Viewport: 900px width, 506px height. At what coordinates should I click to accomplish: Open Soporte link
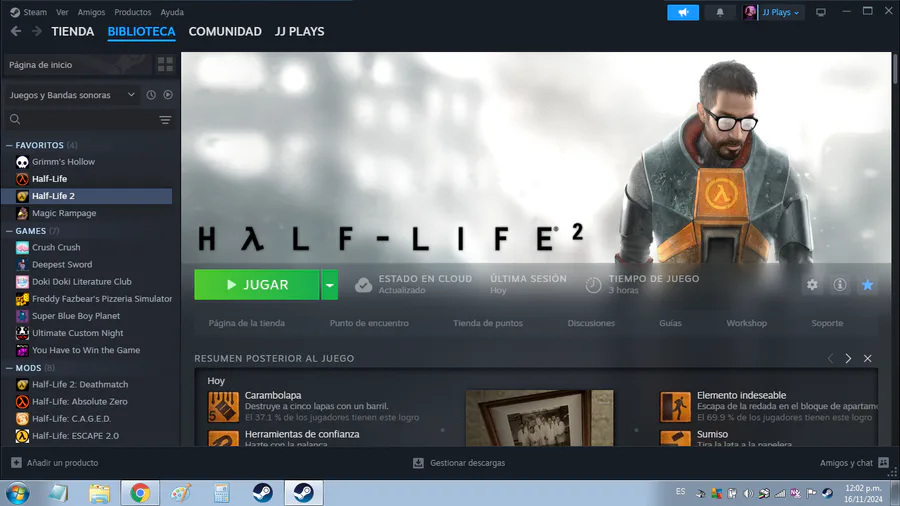coord(827,324)
